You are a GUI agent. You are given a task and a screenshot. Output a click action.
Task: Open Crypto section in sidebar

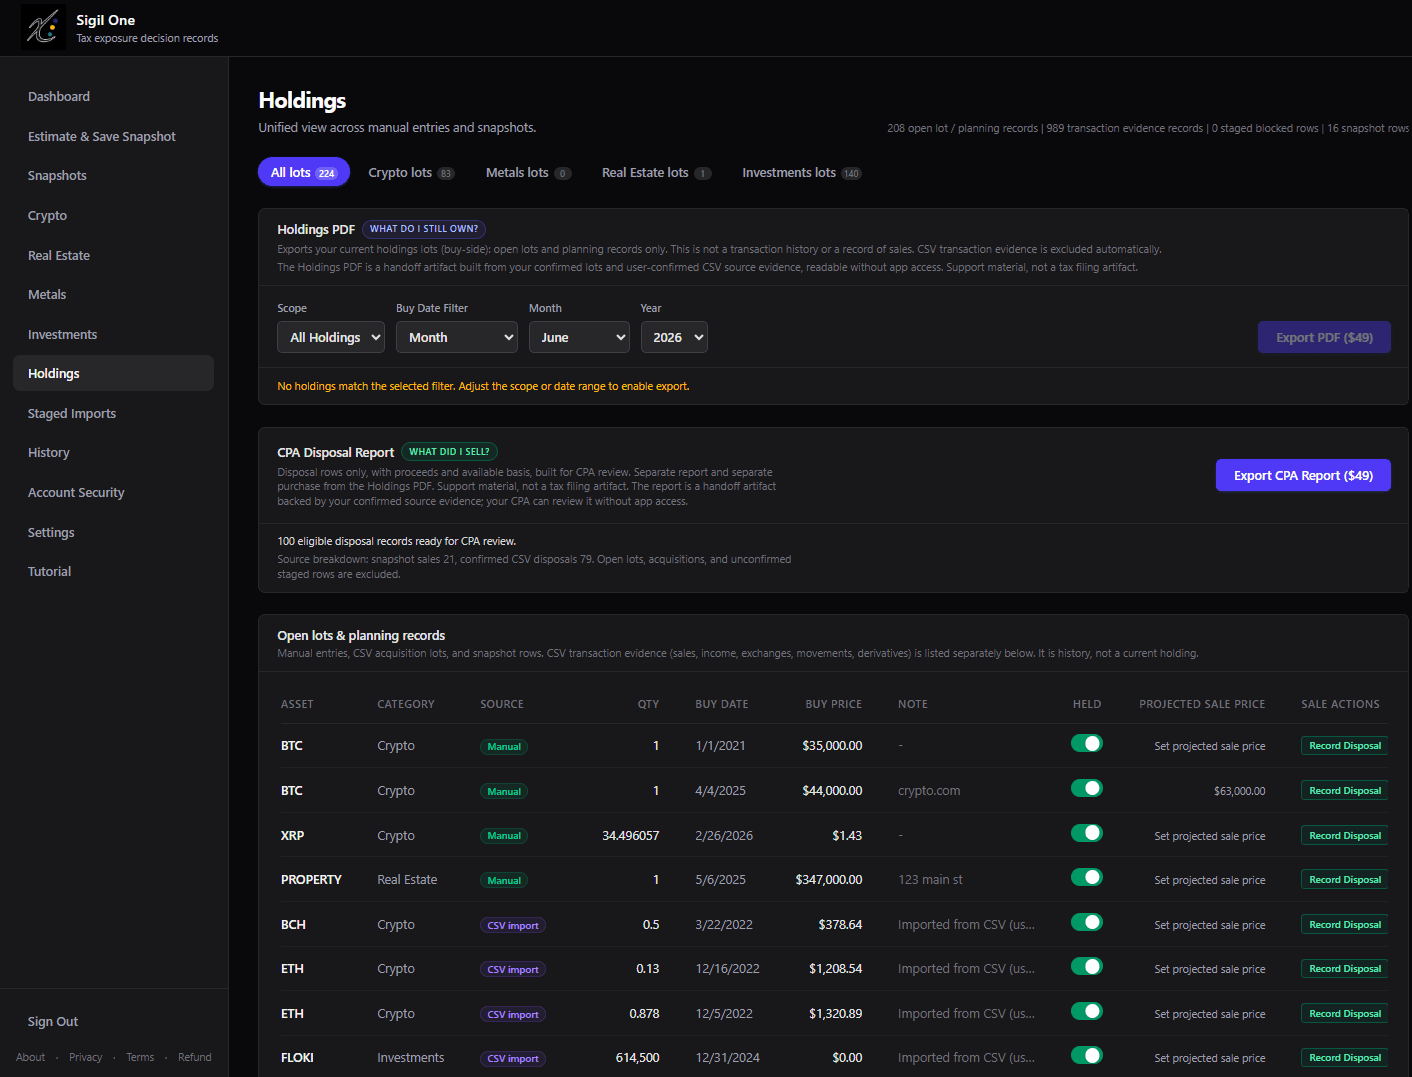[x=47, y=215]
